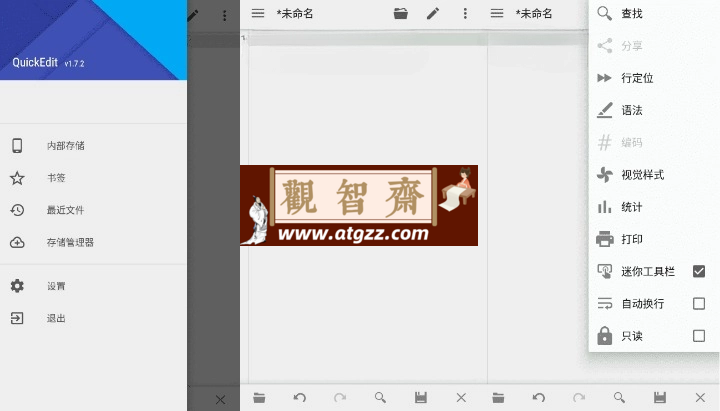Click the QuickEdit v1.7.2 drawer header
The image size is (720, 411).
[93, 40]
